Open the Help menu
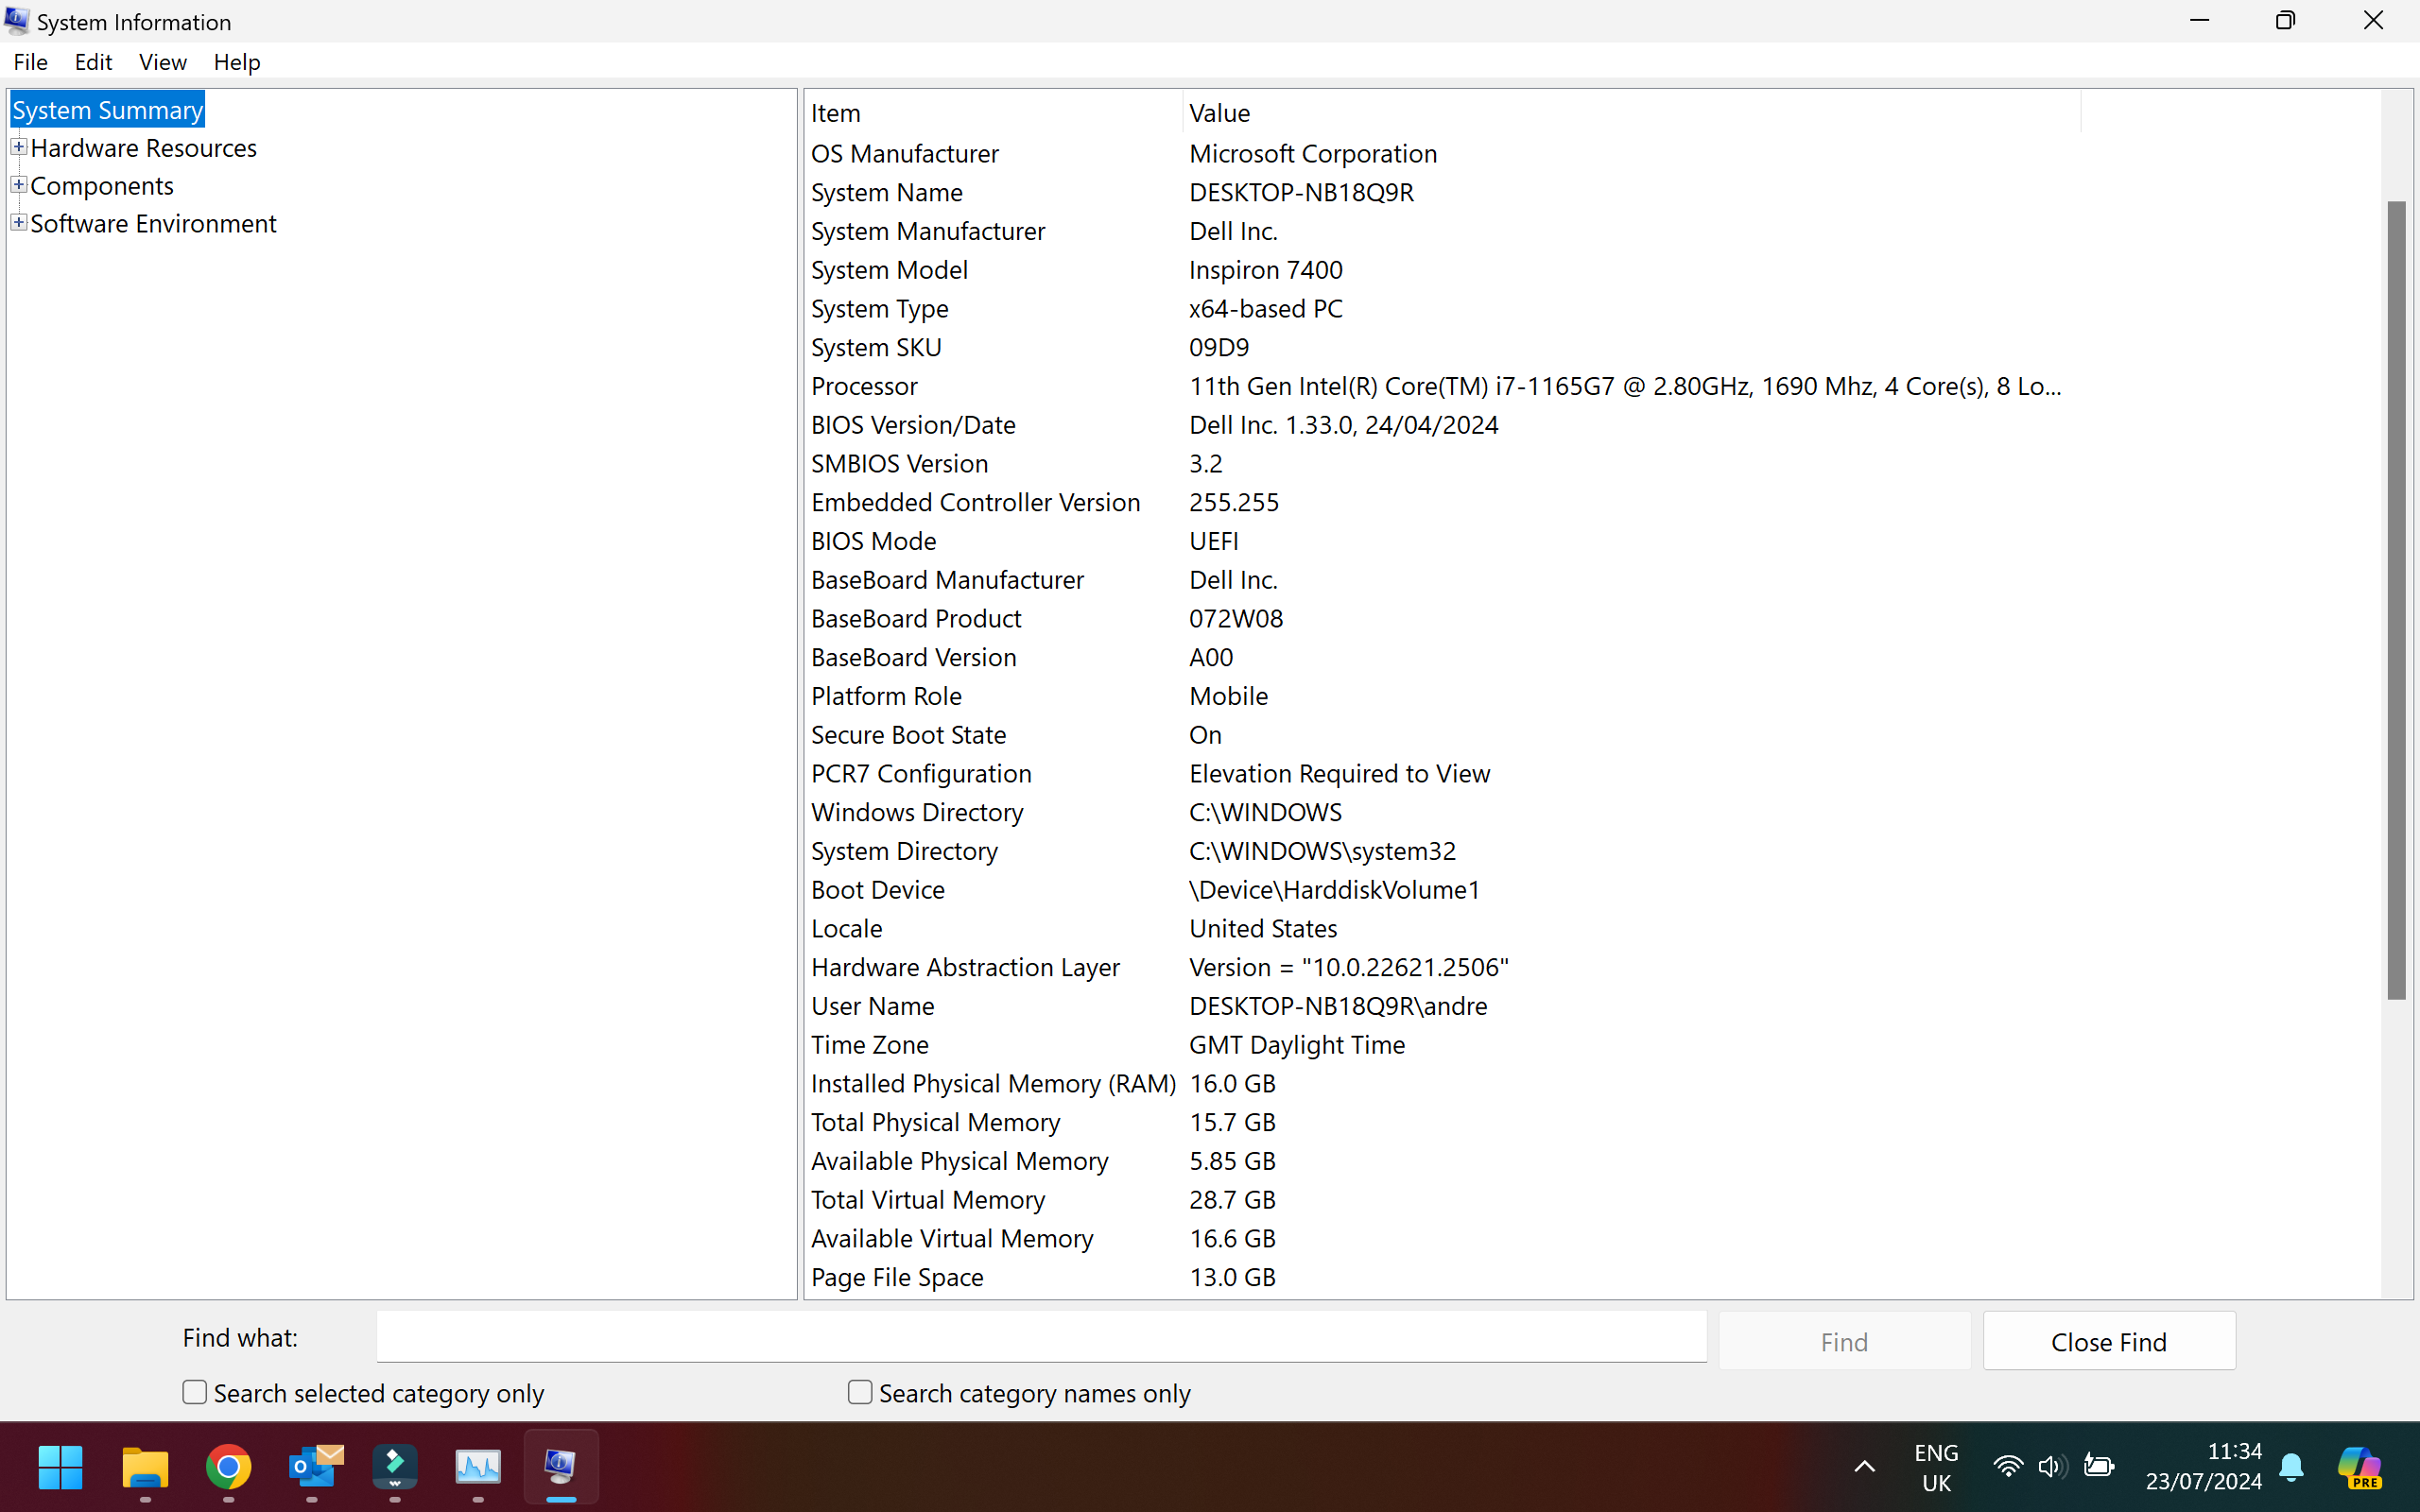2420x1512 pixels. click(x=237, y=62)
